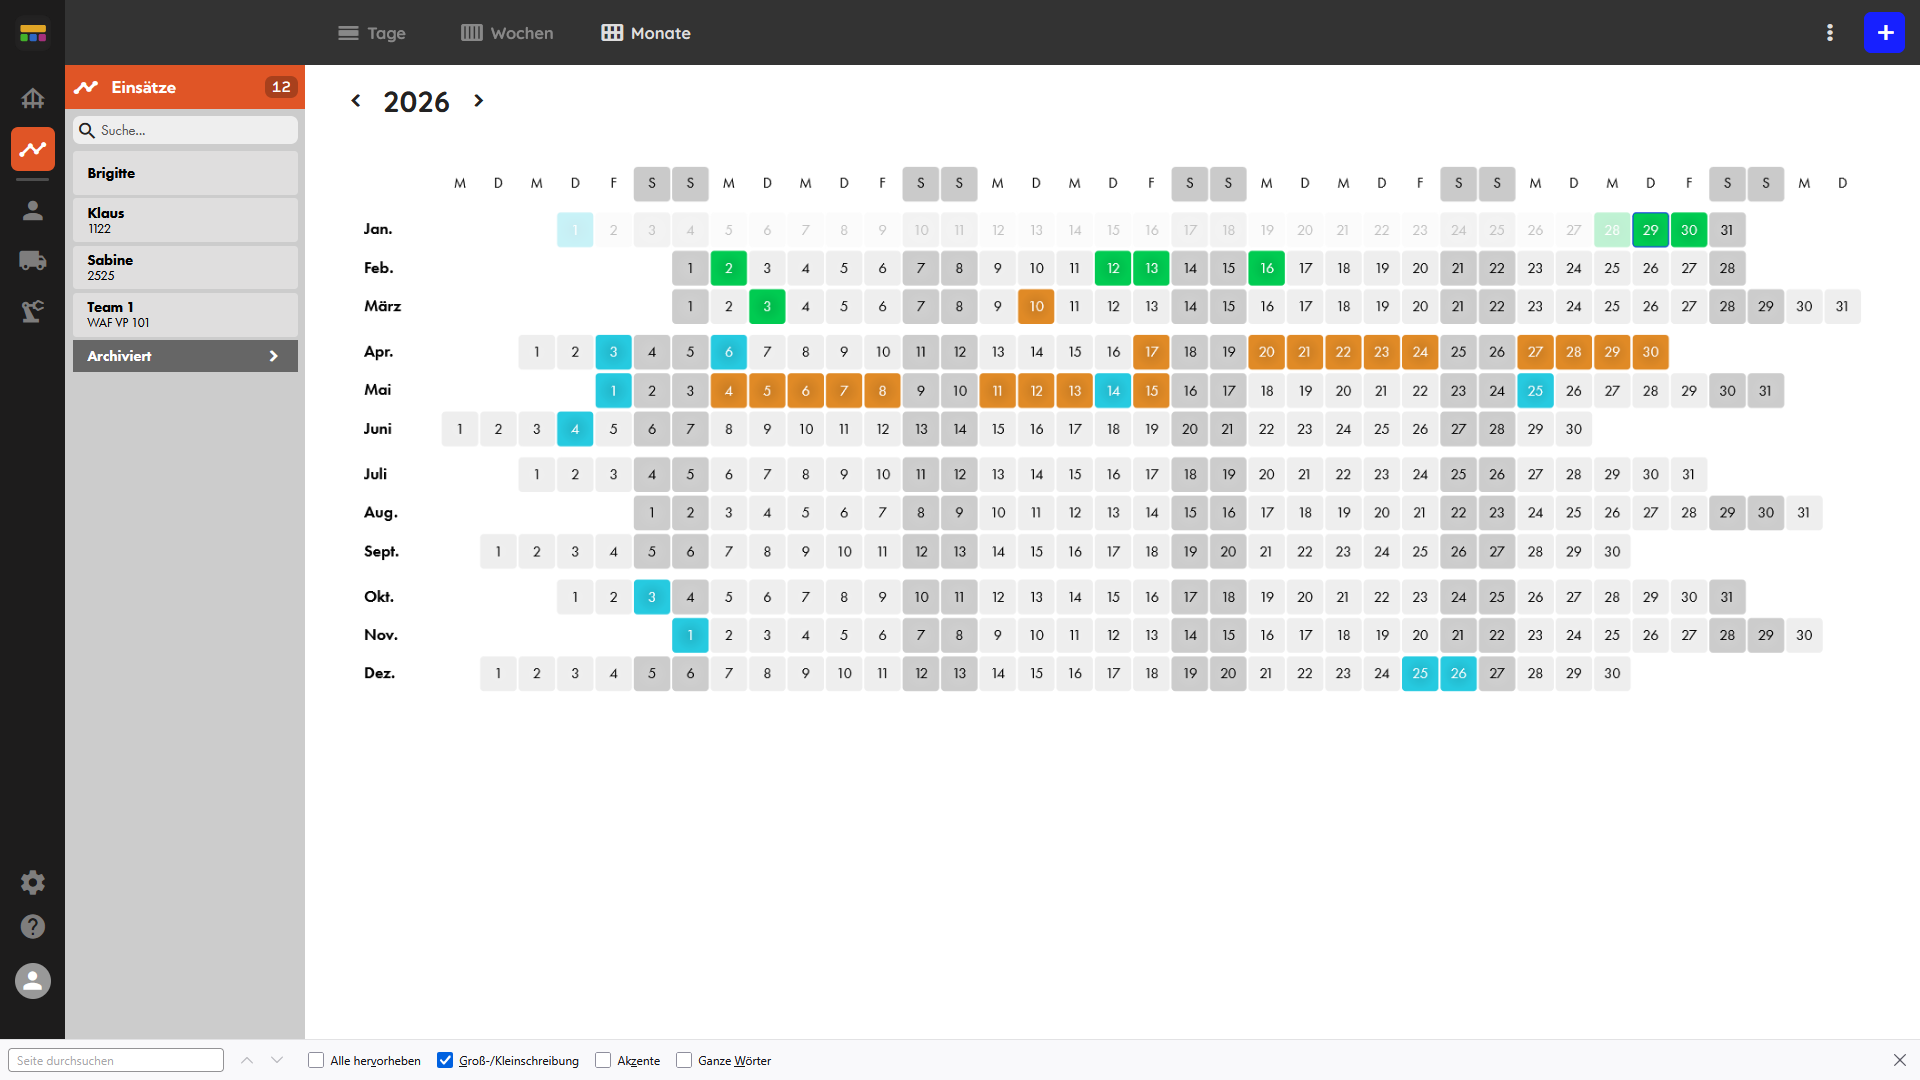Select Team 1 WAF VP 101 entry
1920x1080 pixels.
[x=185, y=314]
